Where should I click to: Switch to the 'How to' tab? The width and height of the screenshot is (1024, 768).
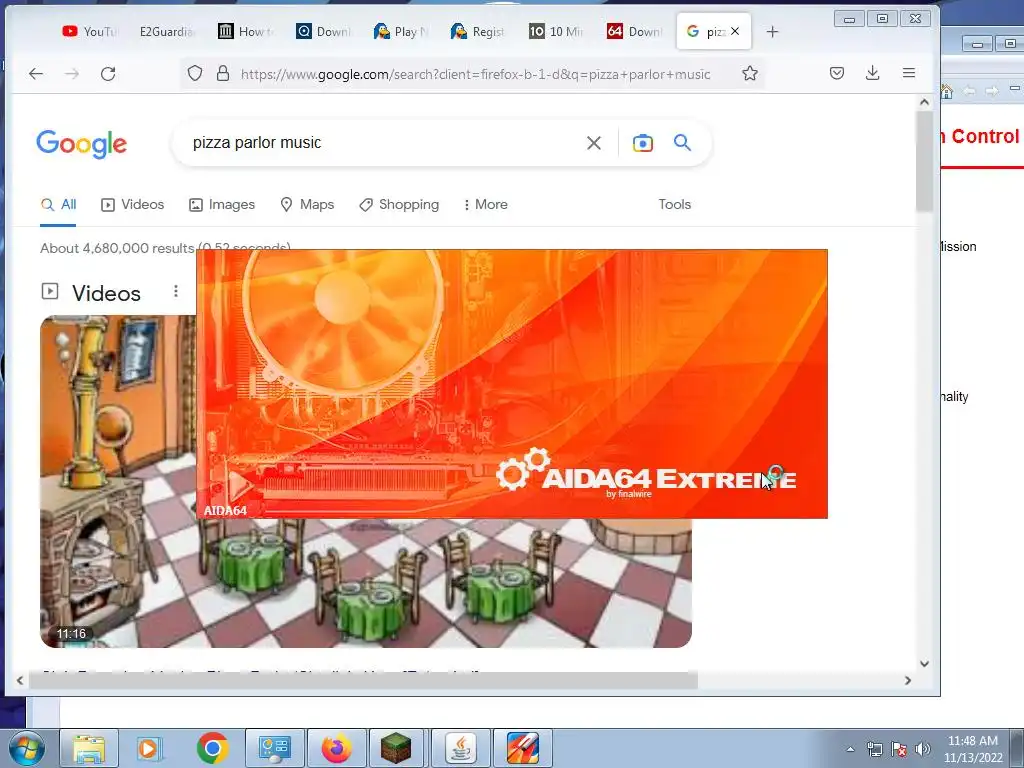246,31
